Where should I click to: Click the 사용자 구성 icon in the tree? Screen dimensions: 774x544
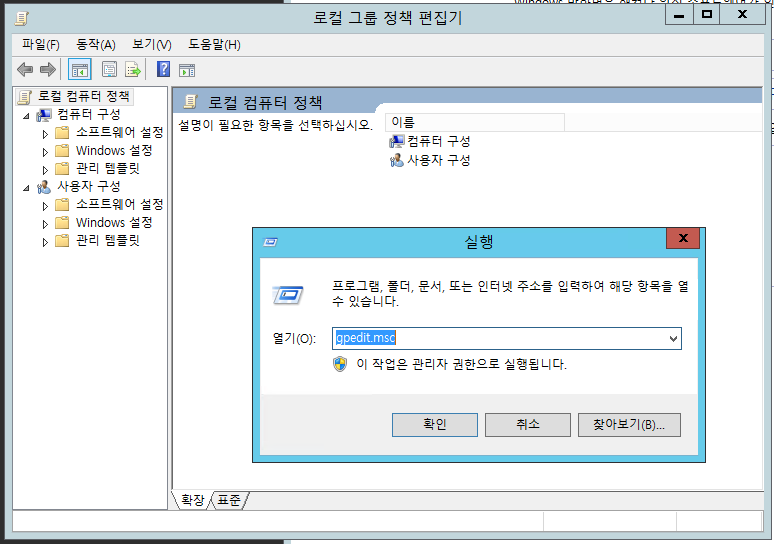click(44, 187)
